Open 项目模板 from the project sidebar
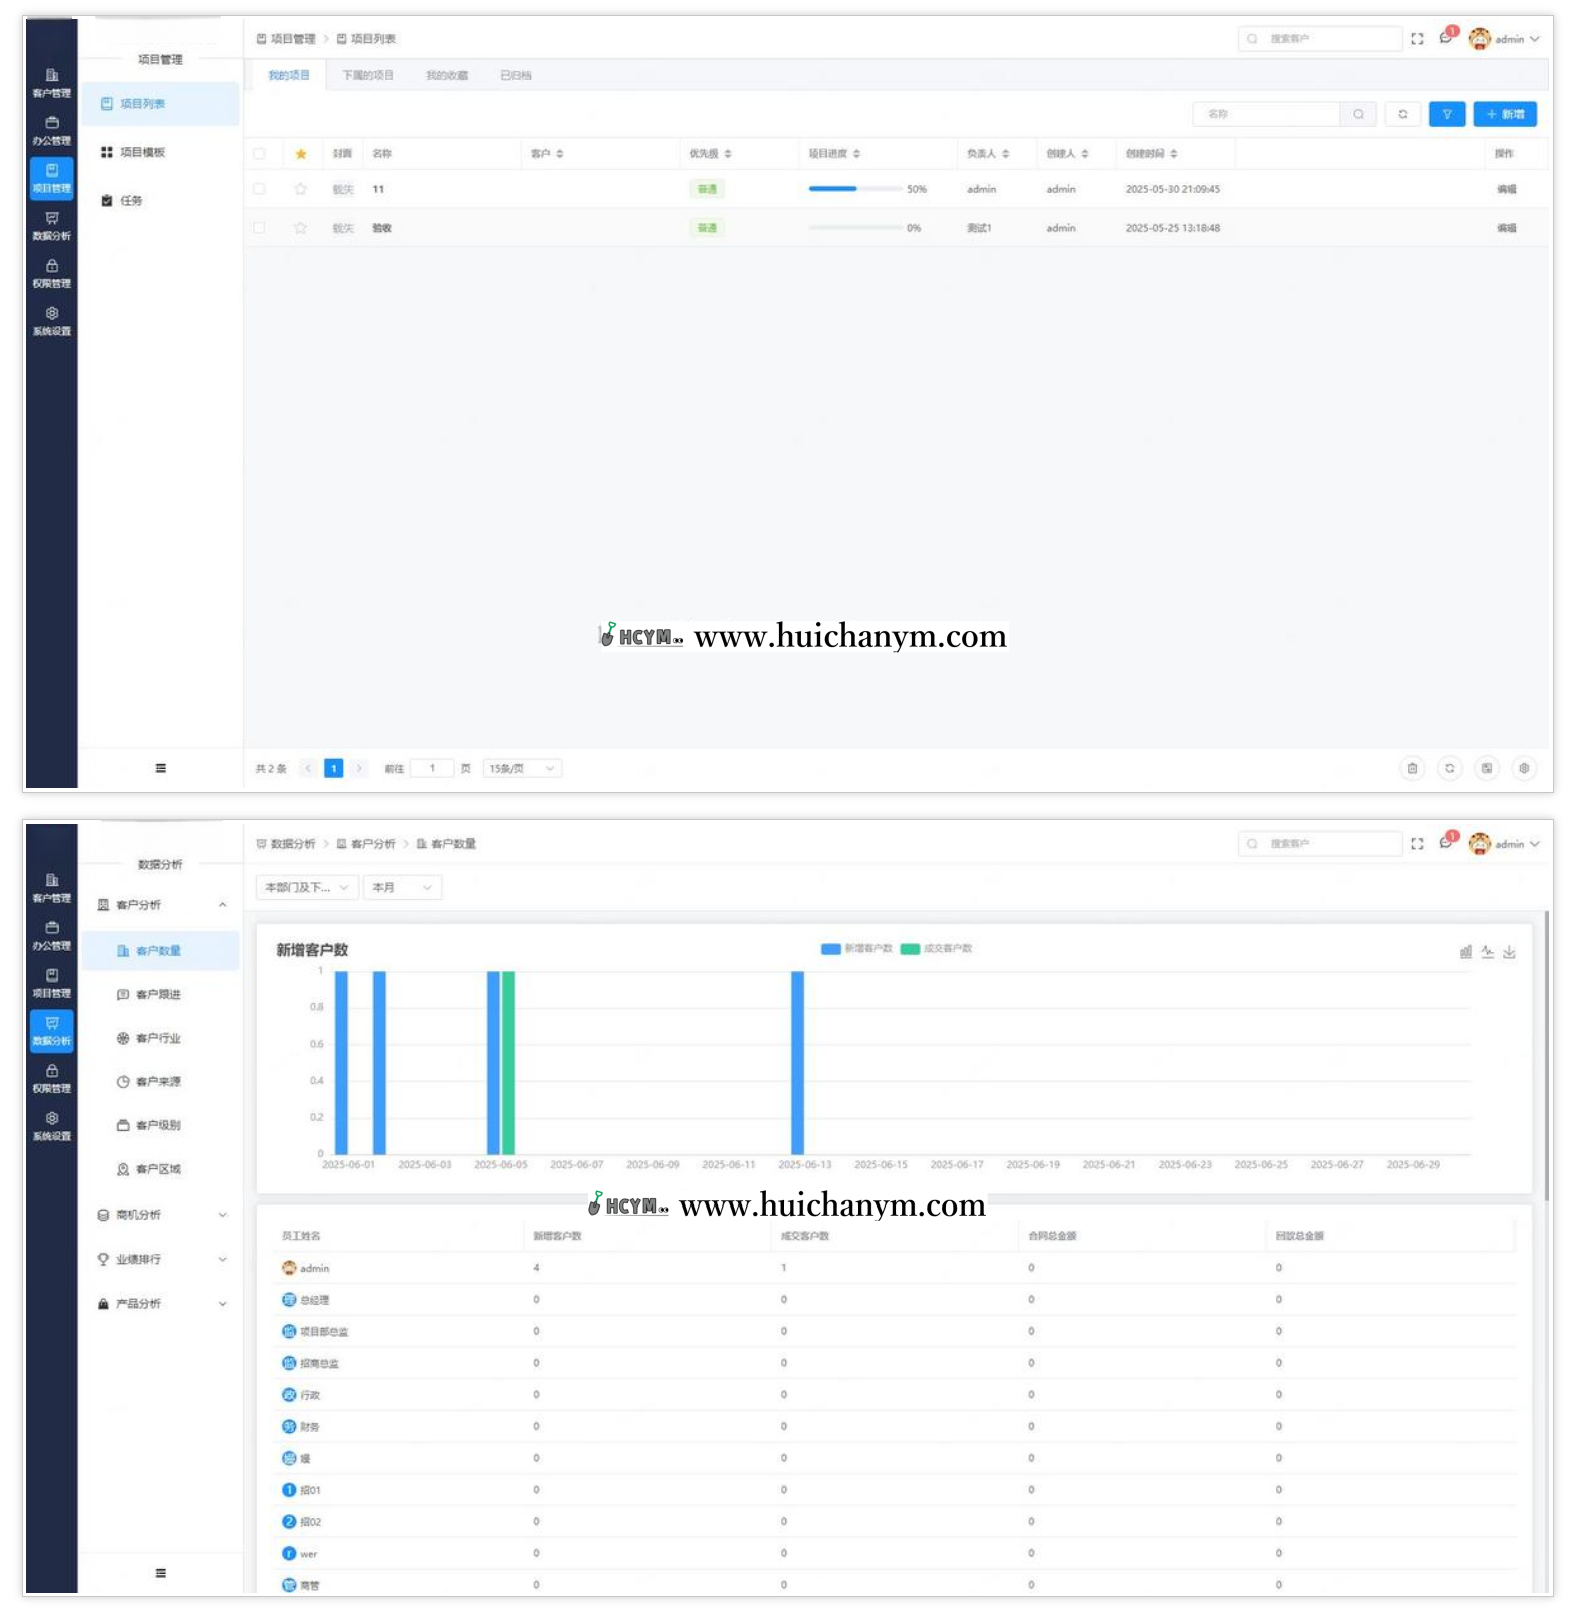Screen dimensions: 1576x1614 tap(142, 152)
